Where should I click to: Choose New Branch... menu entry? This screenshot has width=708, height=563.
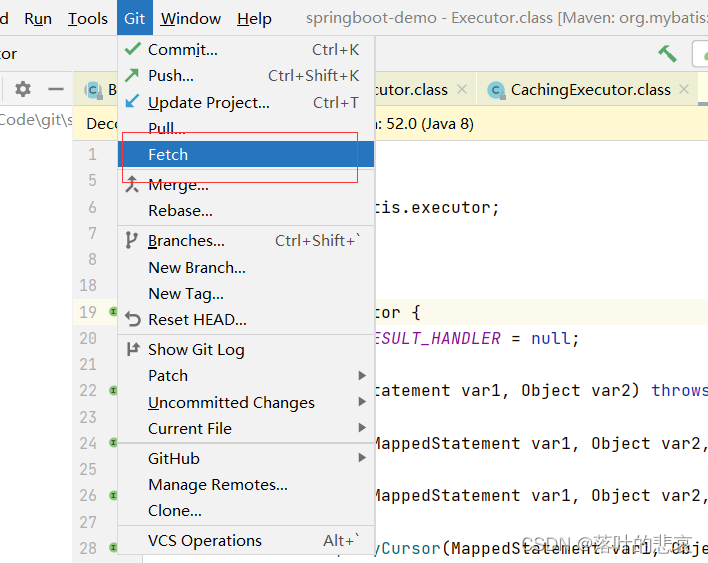tap(246, 267)
